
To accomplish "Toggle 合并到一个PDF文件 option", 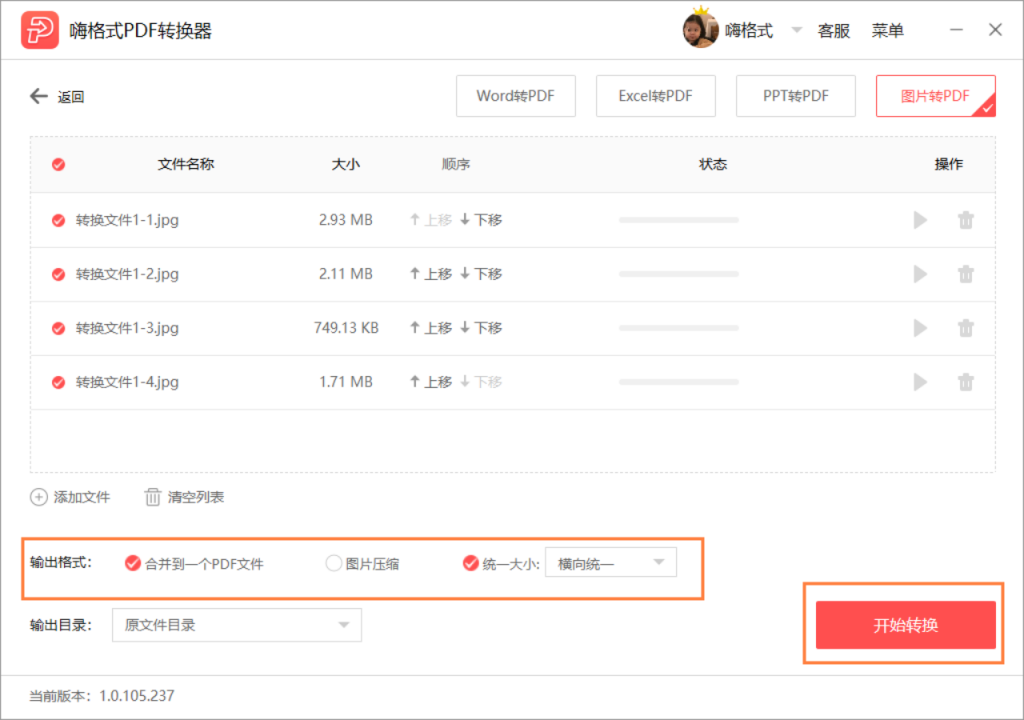I will [x=133, y=563].
